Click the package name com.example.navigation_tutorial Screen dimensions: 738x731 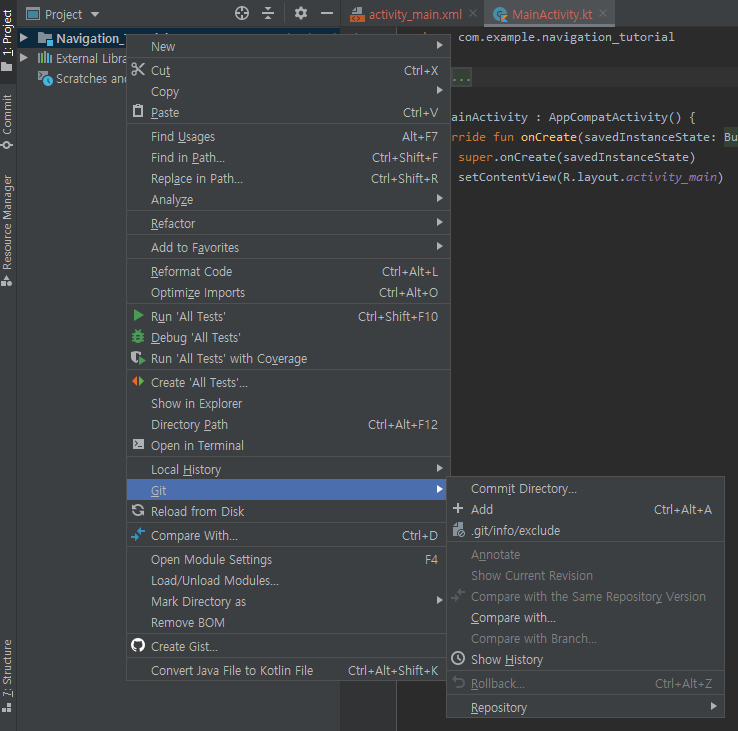tap(566, 37)
